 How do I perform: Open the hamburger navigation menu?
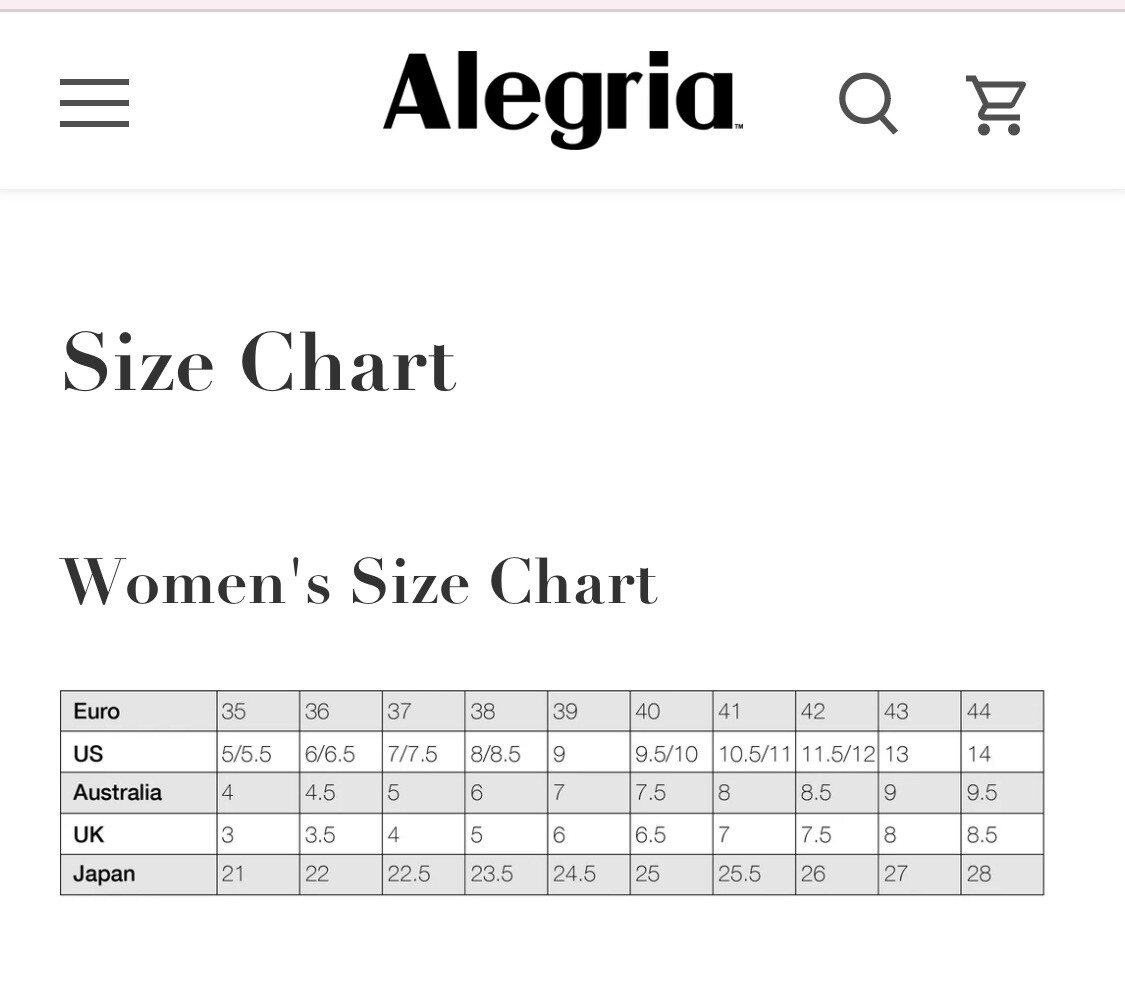click(94, 103)
